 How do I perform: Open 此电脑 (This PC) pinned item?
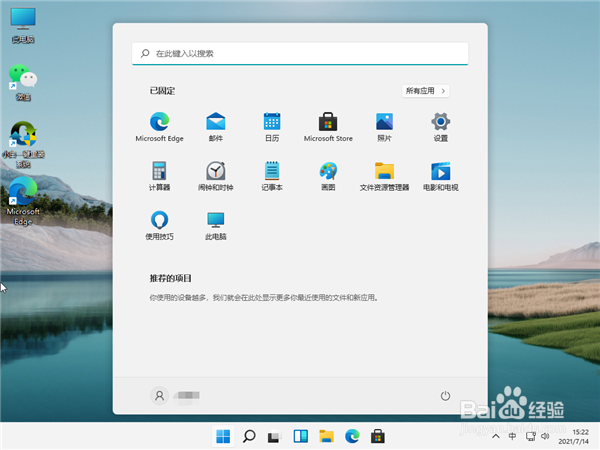(x=215, y=225)
